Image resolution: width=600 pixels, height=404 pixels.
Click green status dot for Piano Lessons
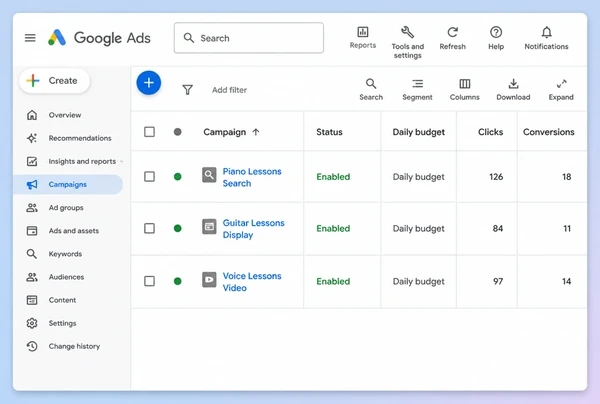pyautogui.click(x=178, y=177)
